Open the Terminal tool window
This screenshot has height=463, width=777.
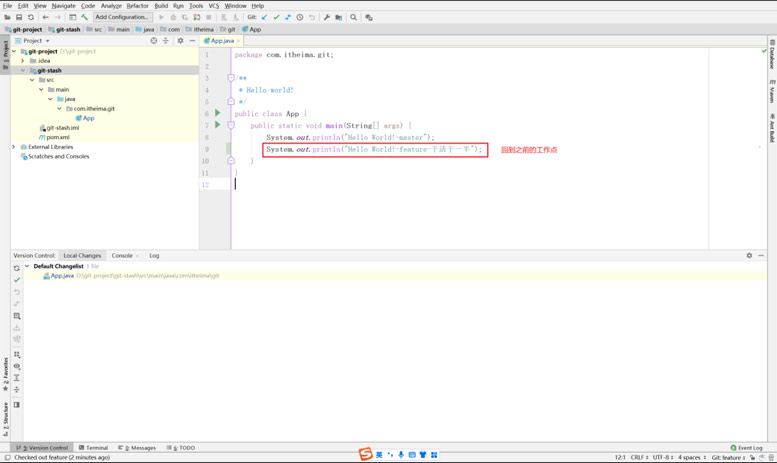click(93, 448)
